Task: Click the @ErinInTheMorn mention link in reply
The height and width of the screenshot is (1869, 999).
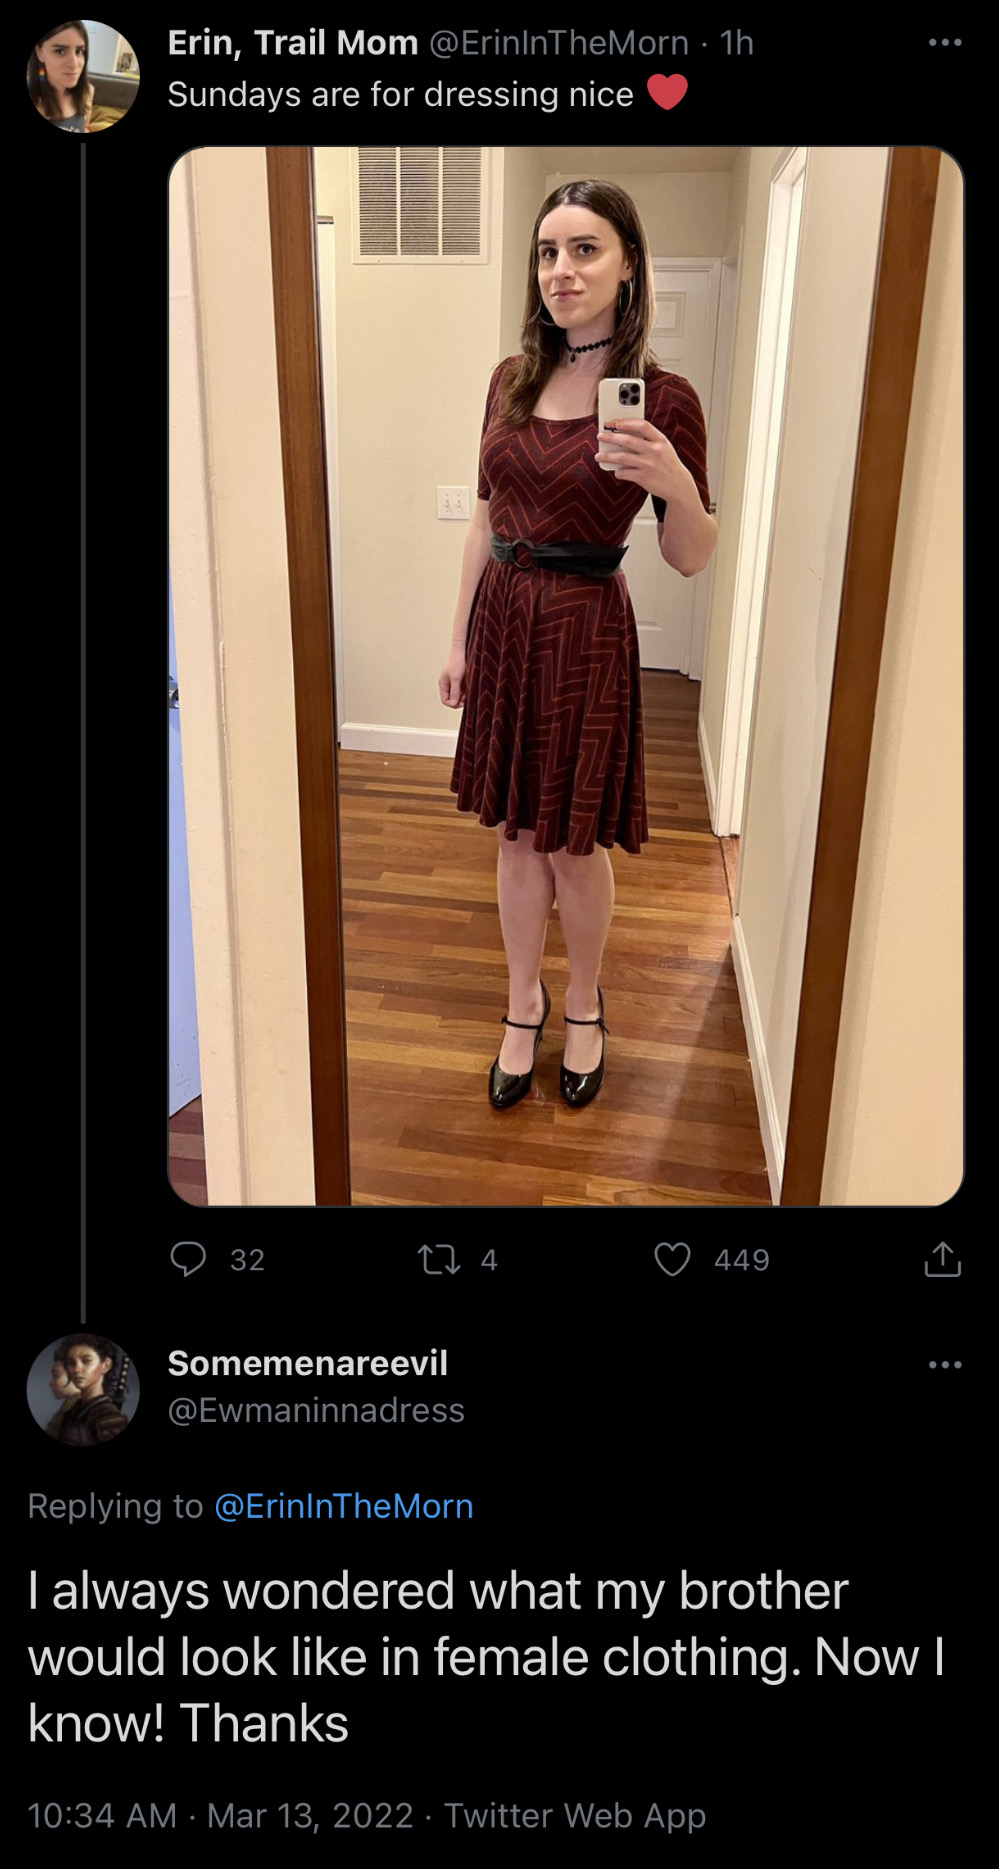Action: point(344,1506)
